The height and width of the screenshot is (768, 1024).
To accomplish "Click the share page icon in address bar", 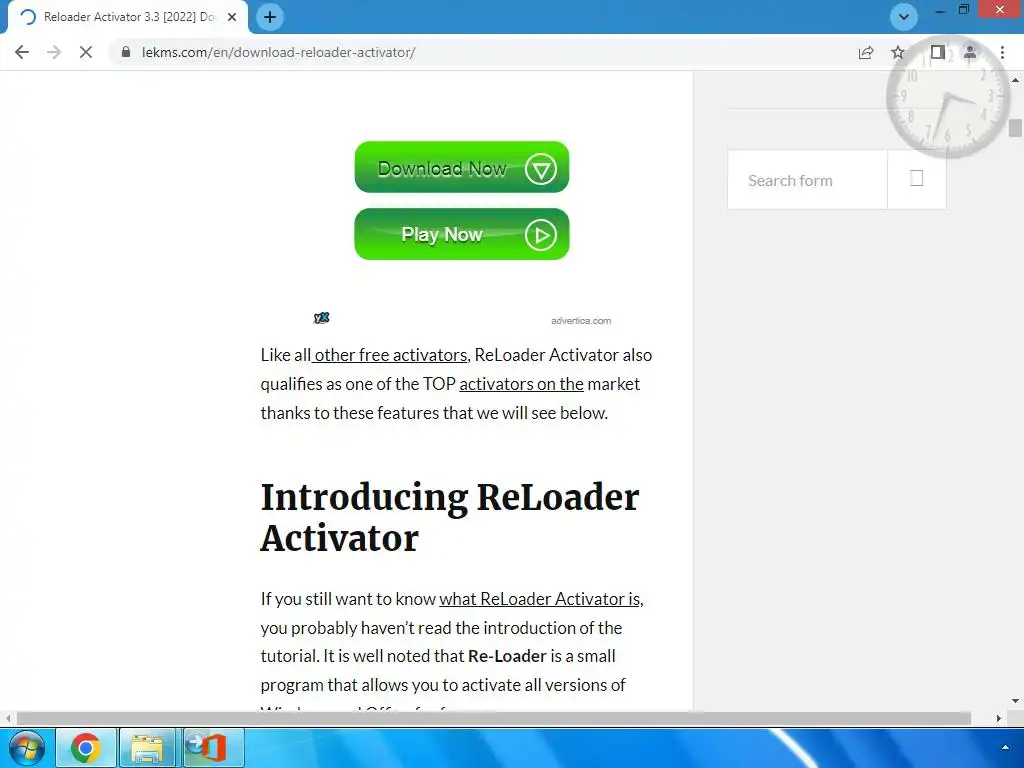I will (x=866, y=52).
